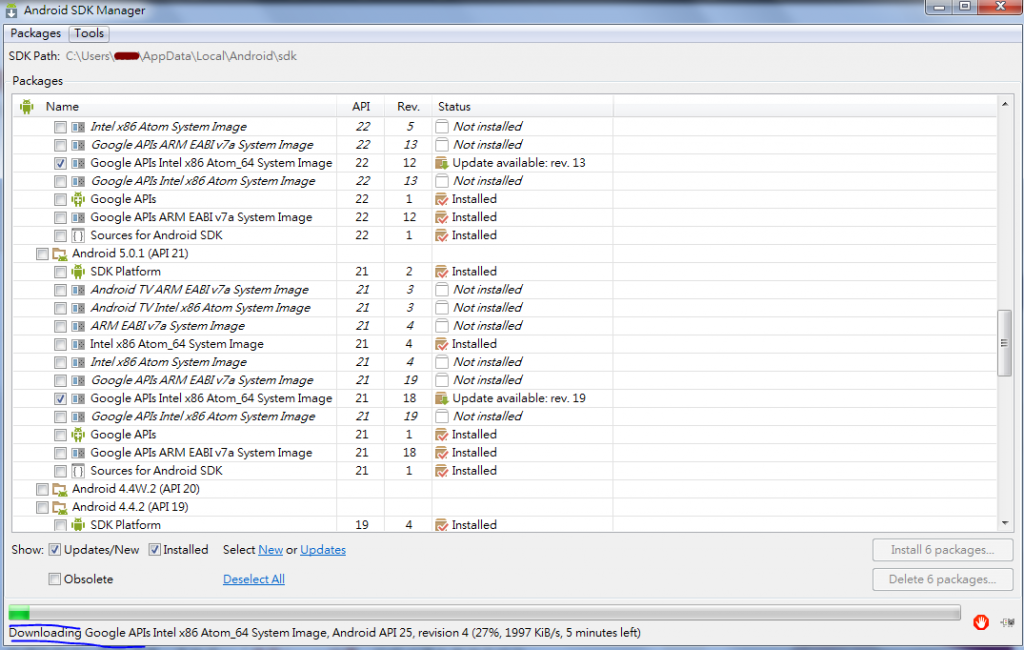Viewport: 1024px width, 650px height.
Task: Open the Packages menu
Action: (35, 33)
